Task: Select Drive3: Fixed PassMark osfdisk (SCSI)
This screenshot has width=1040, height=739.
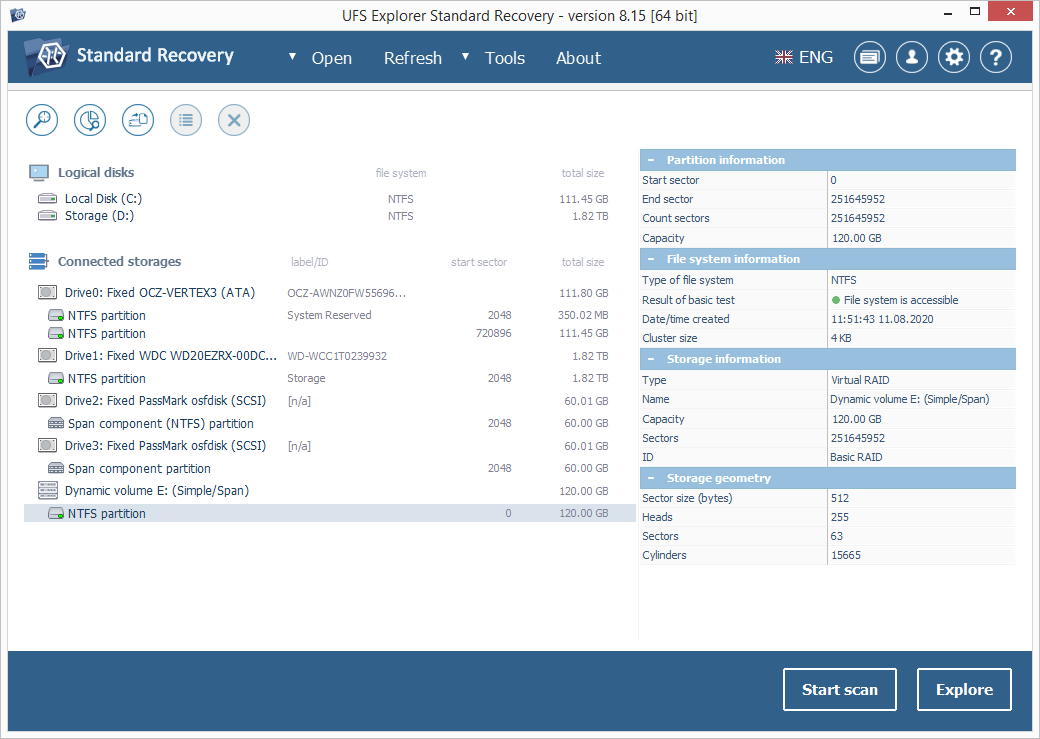Action: [x=330, y=446]
